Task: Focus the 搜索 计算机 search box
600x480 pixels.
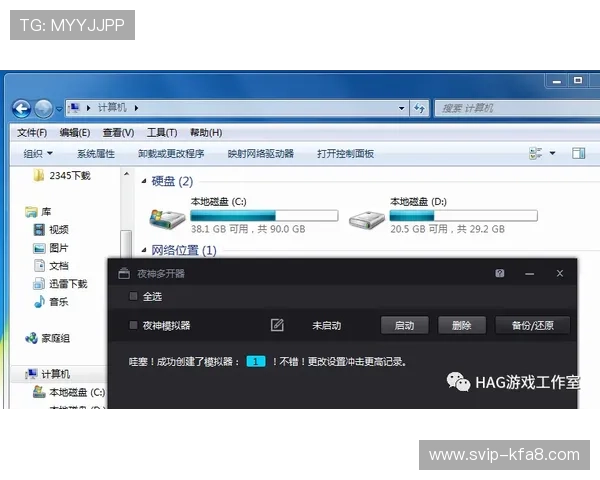Action: (x=517, y=108)
